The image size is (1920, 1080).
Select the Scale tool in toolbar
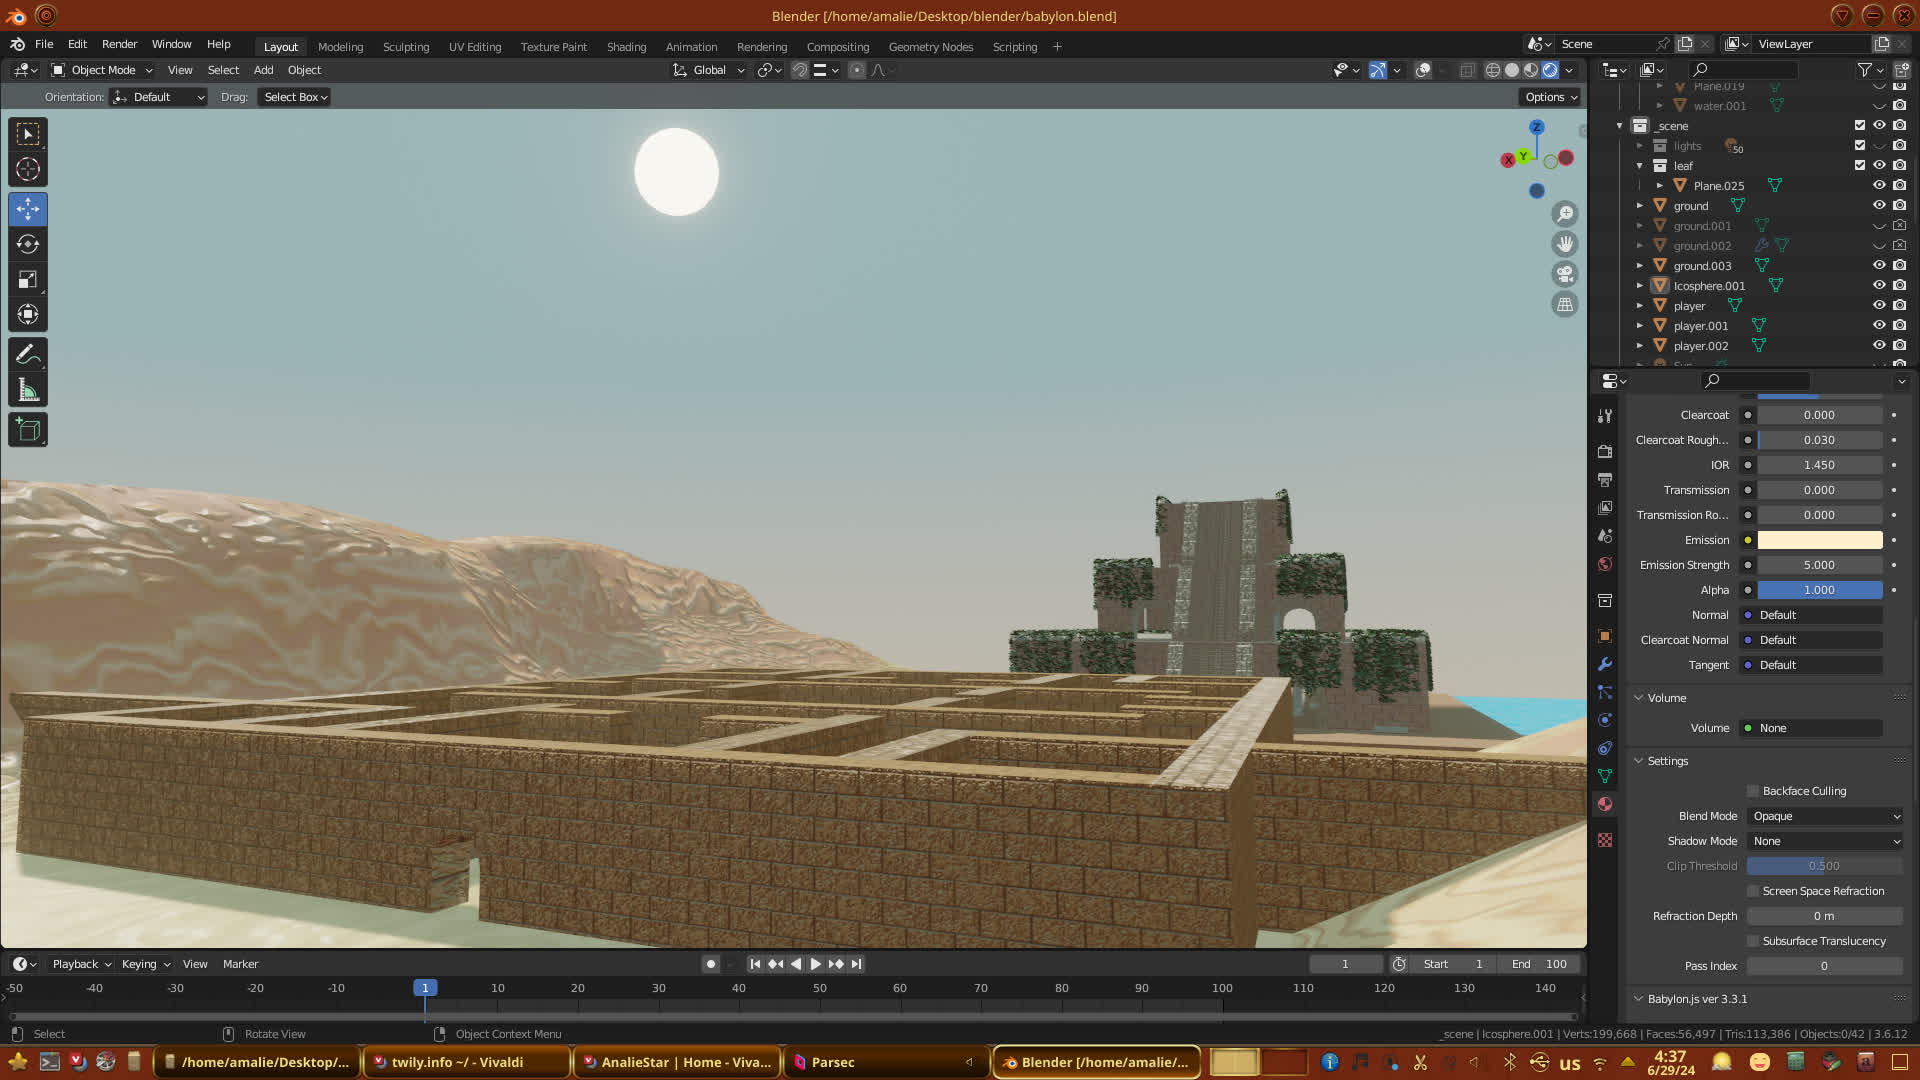tap(28, 280)
